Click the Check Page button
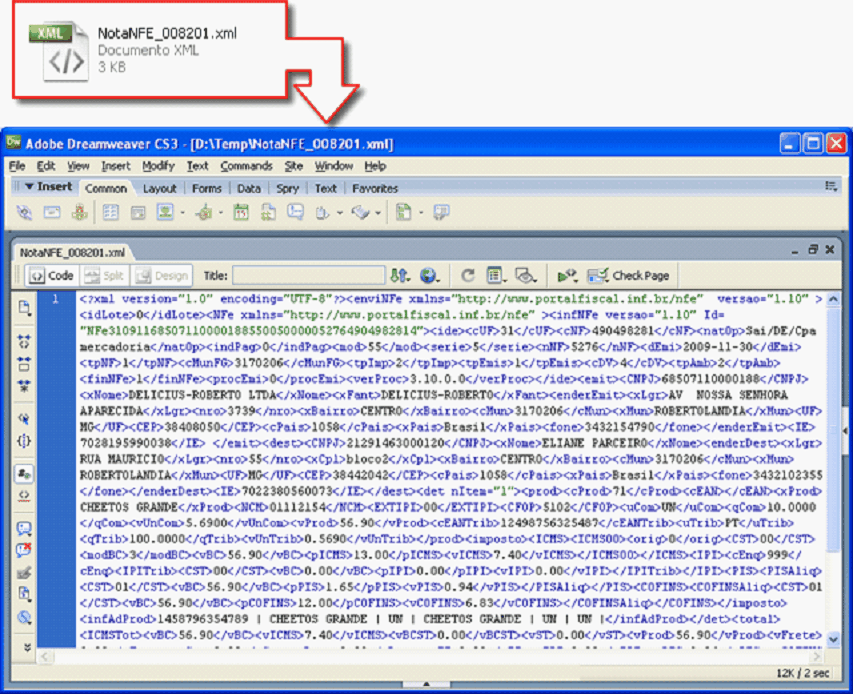This screenshot has height=695, width=854. click(629, 276)
